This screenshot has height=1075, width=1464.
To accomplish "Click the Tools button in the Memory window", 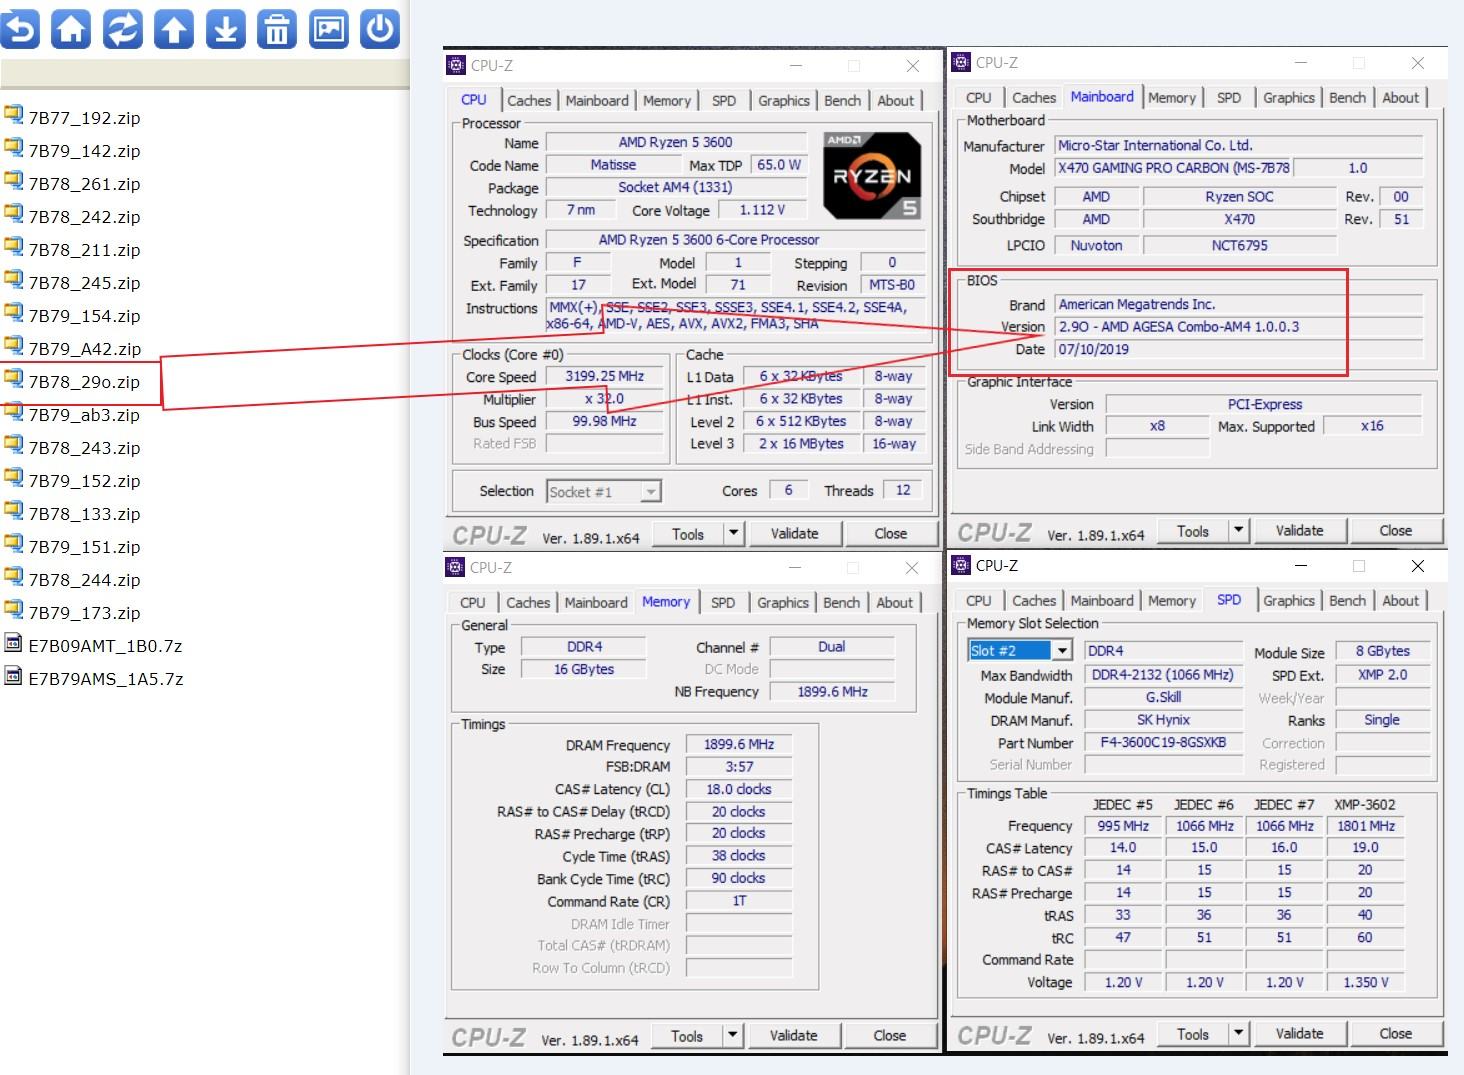I will [686, 1036].
